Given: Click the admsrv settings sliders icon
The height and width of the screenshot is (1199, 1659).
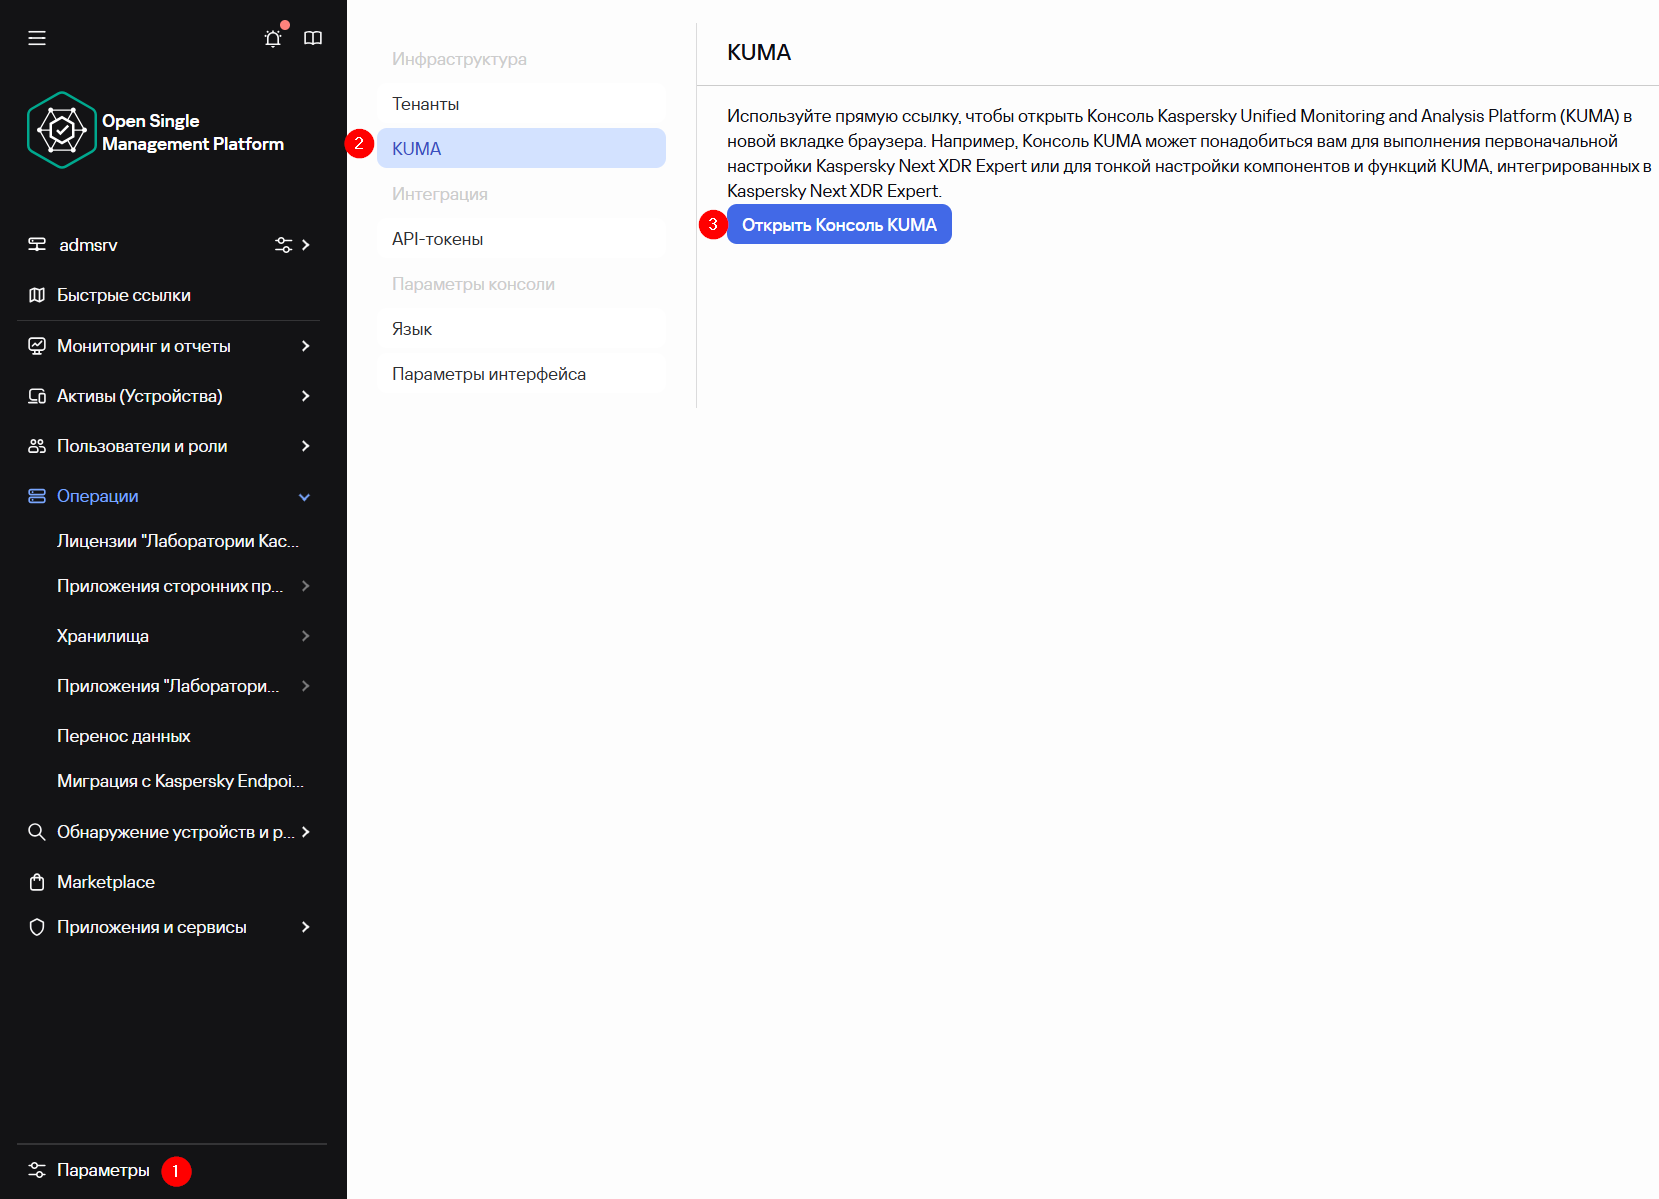Looking at the screenshot, I should coord(283,245).
